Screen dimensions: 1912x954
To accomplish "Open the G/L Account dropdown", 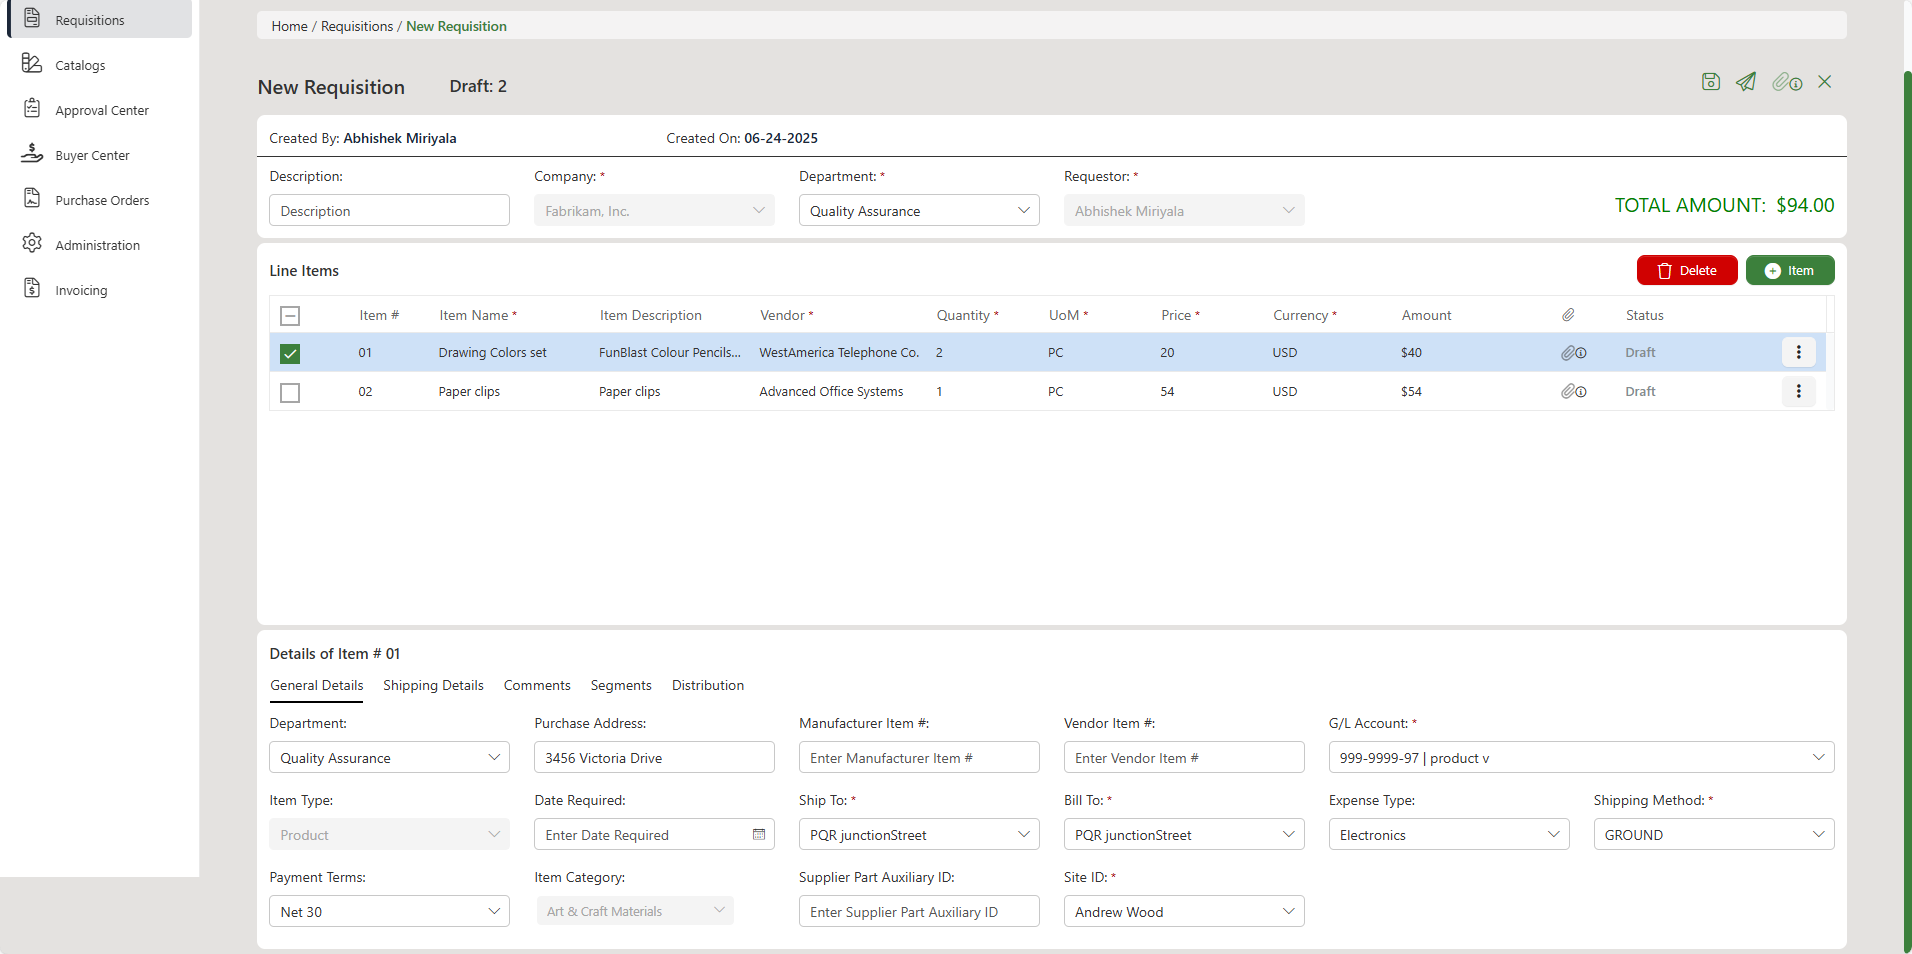I will (1581, 757).
